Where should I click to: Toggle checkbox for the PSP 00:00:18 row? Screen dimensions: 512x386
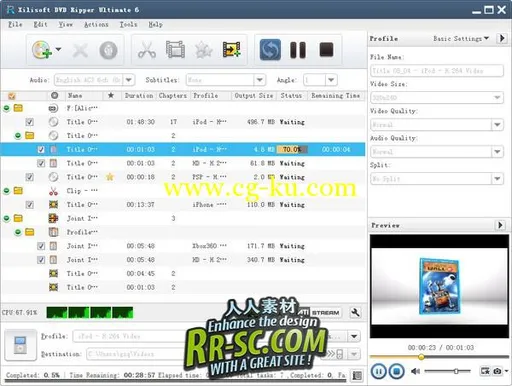coord(30,177)
